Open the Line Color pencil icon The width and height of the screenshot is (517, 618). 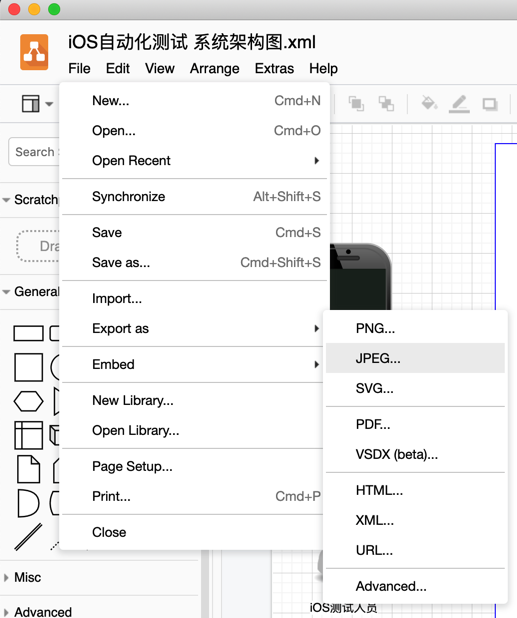pos(459,104)
